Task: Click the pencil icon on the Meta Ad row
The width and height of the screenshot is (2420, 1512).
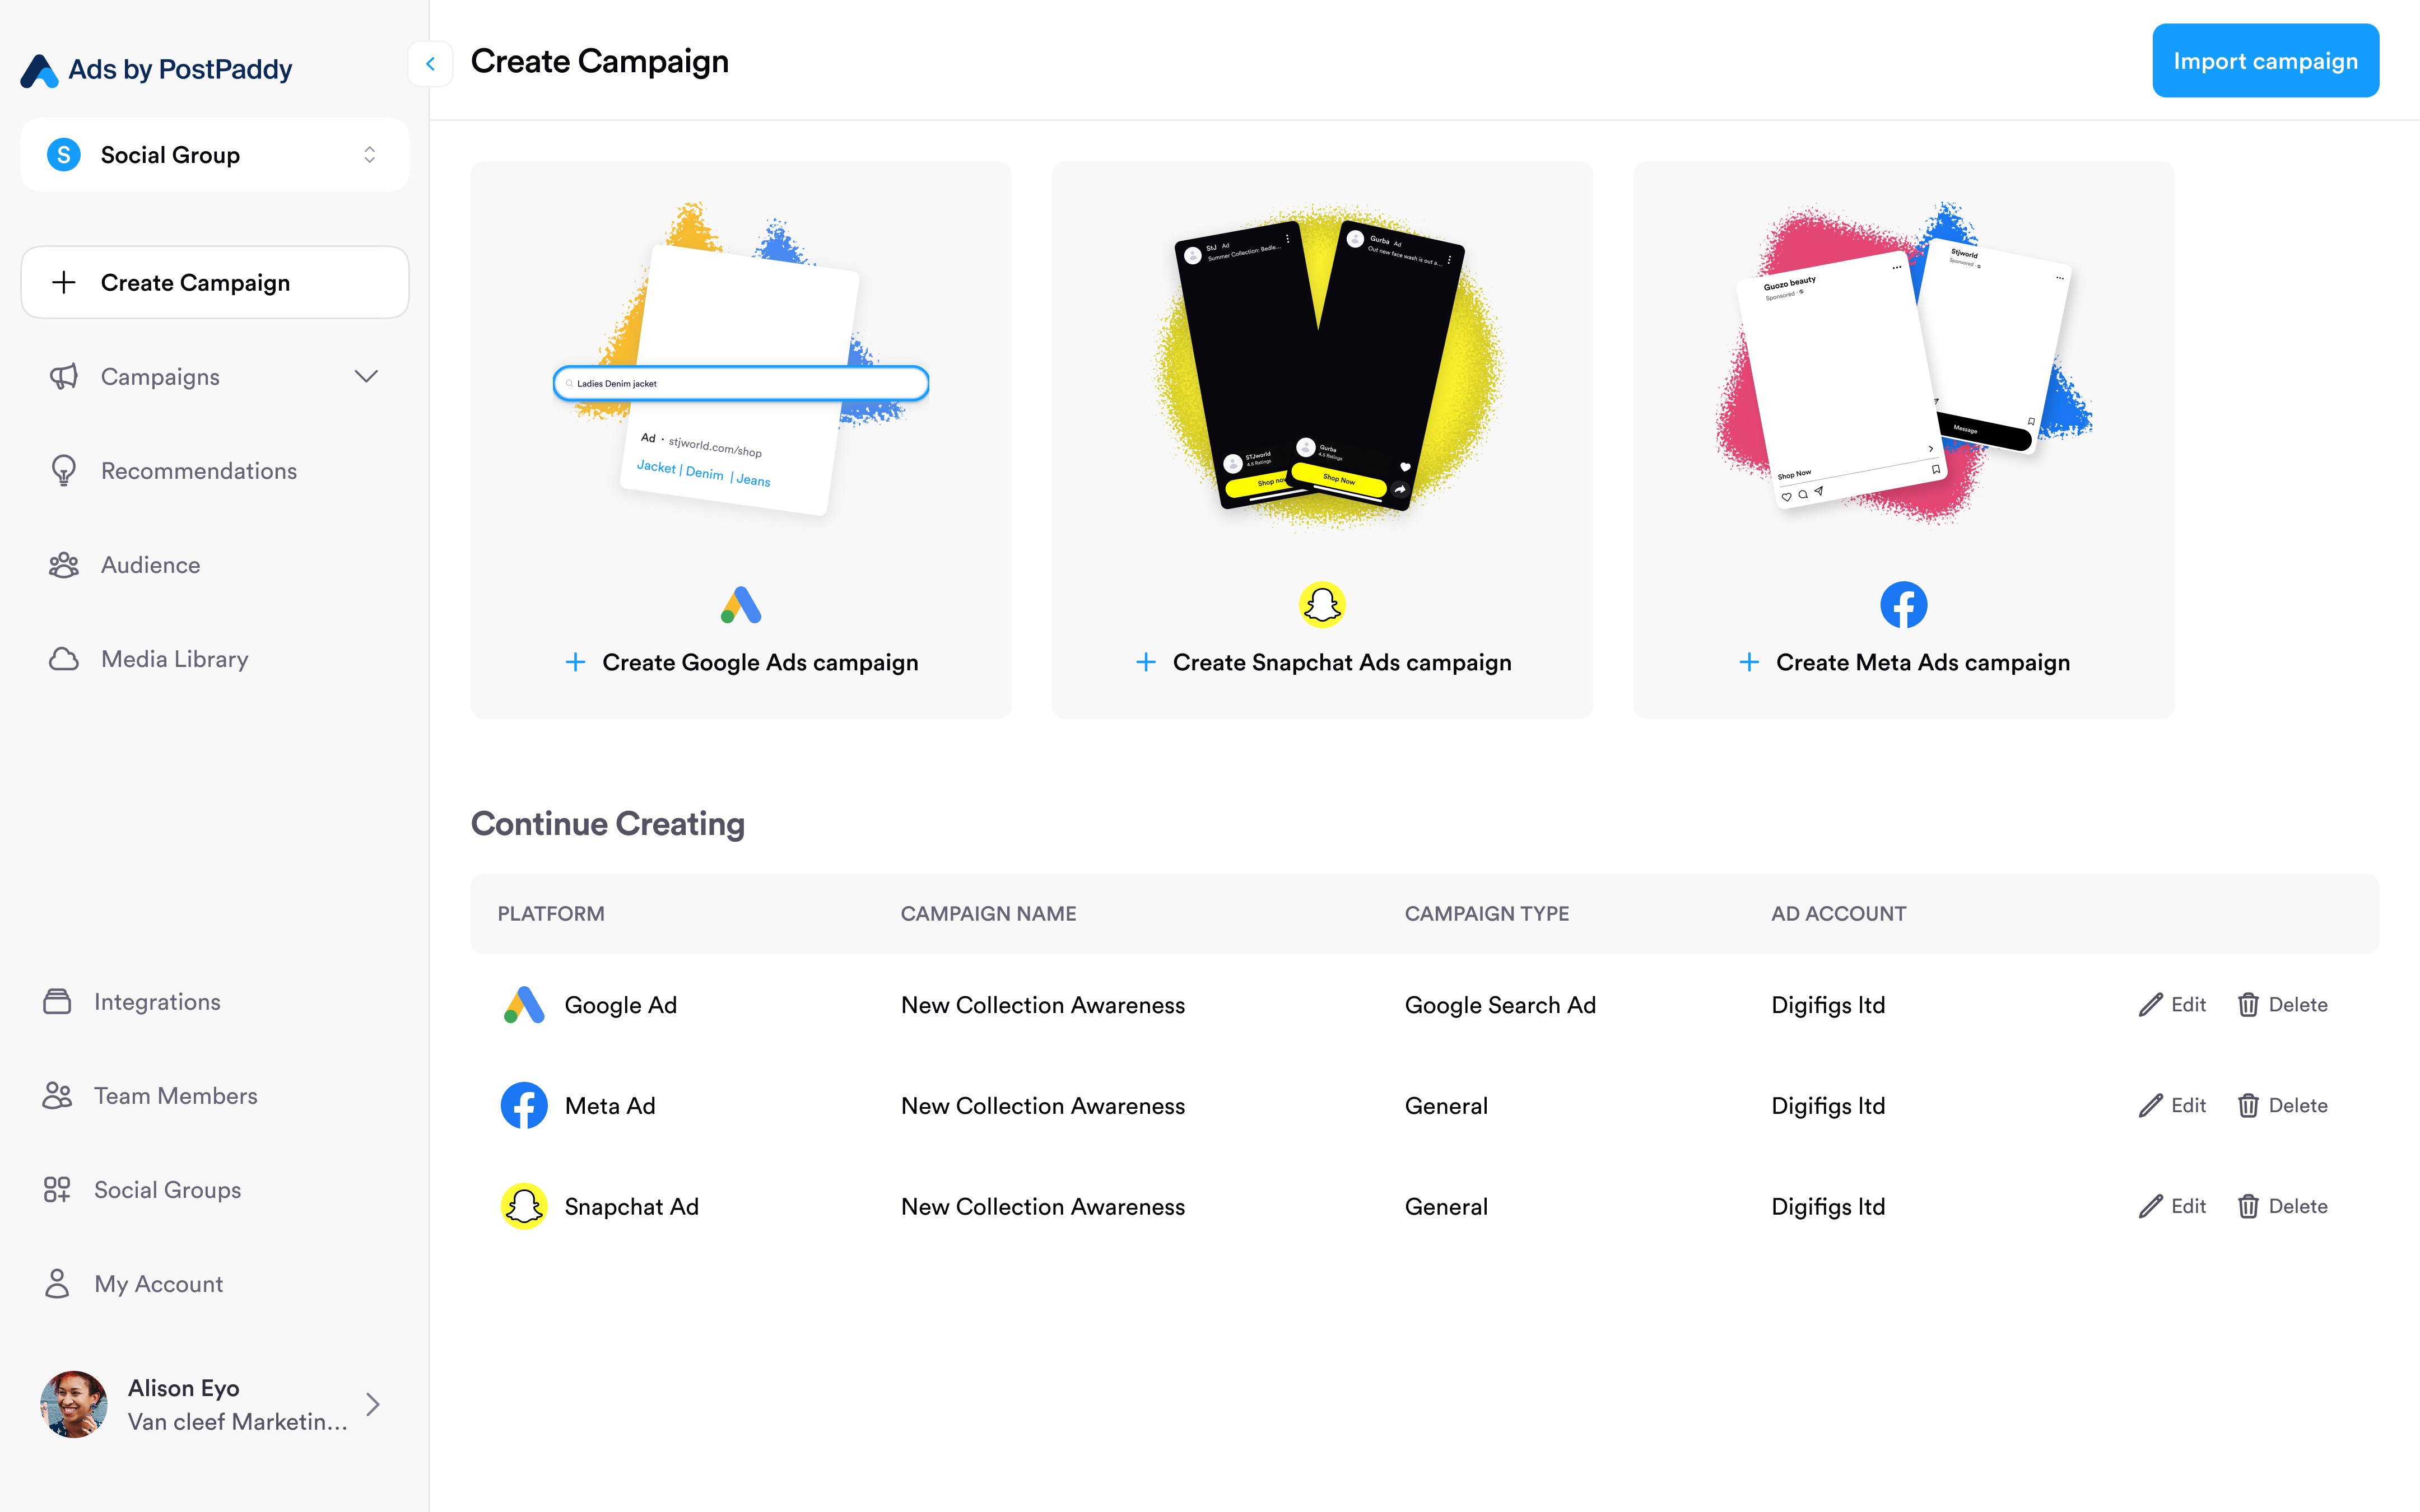Action: (2150, 1106)
